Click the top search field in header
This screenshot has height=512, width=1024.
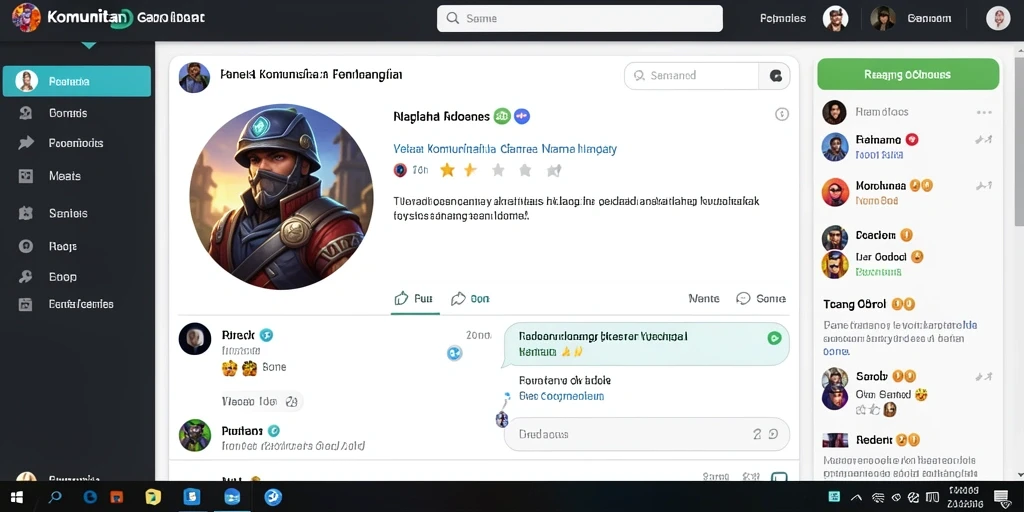(x=579, y=18)
